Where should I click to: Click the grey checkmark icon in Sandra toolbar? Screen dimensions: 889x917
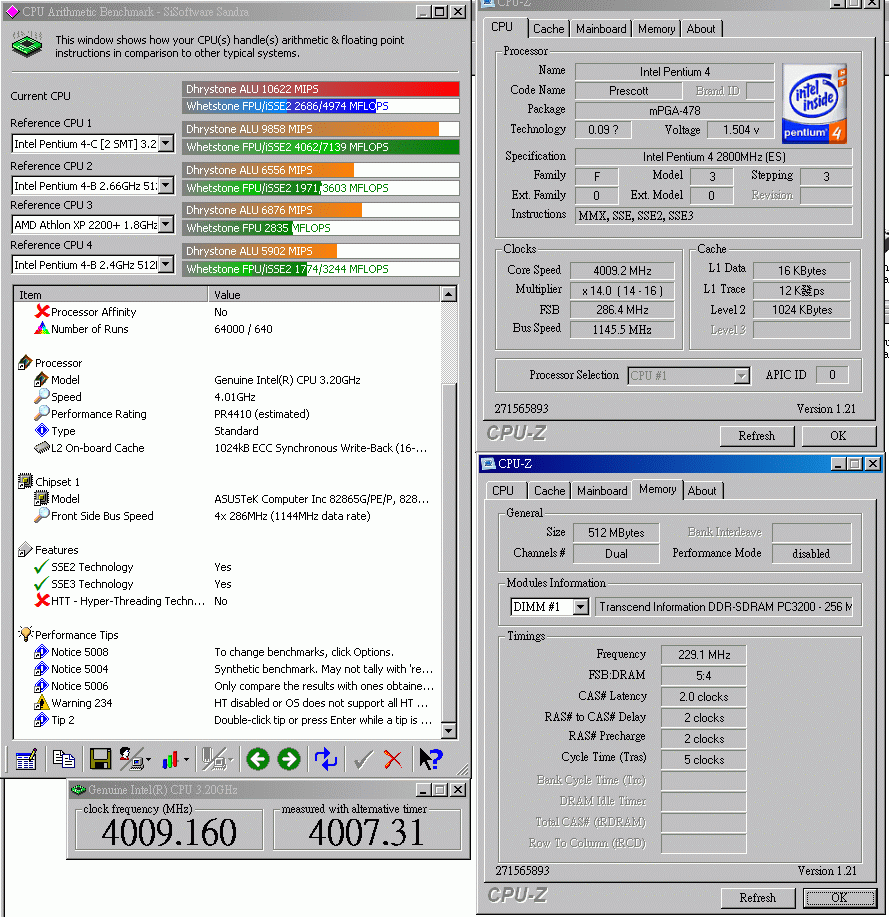point(363,760)
